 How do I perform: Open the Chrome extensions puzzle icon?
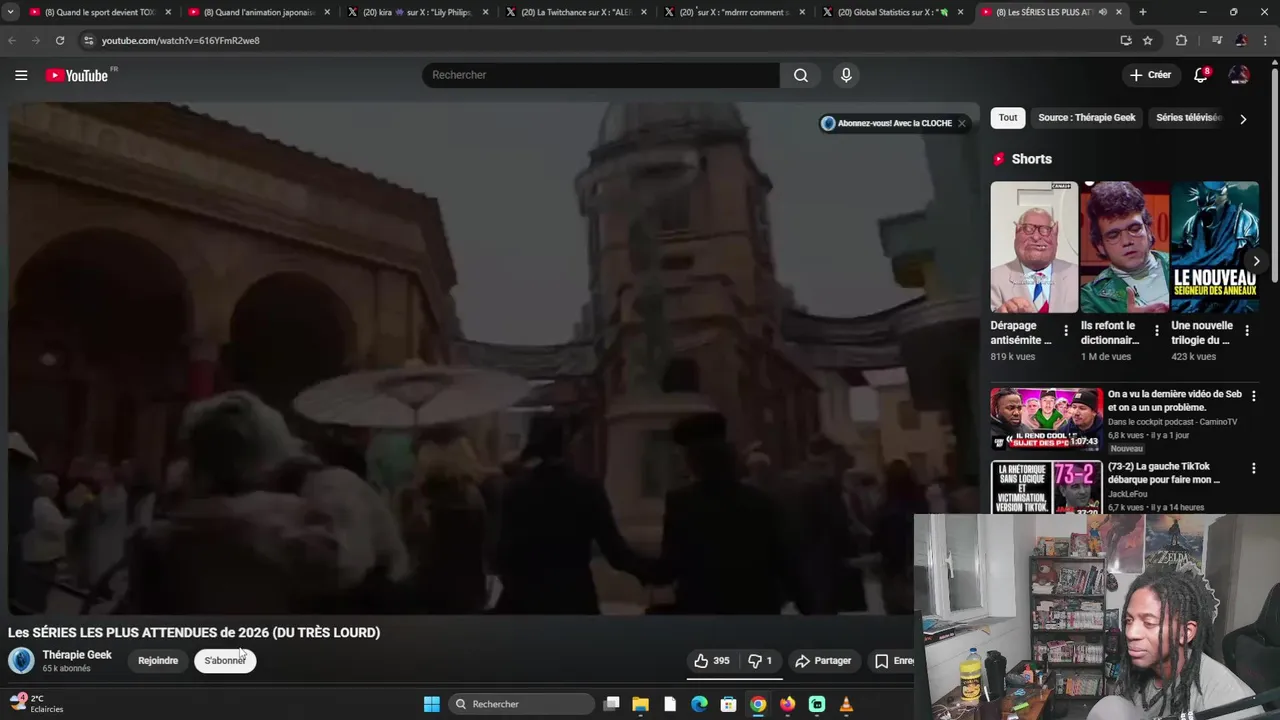tap(1181, 40)
